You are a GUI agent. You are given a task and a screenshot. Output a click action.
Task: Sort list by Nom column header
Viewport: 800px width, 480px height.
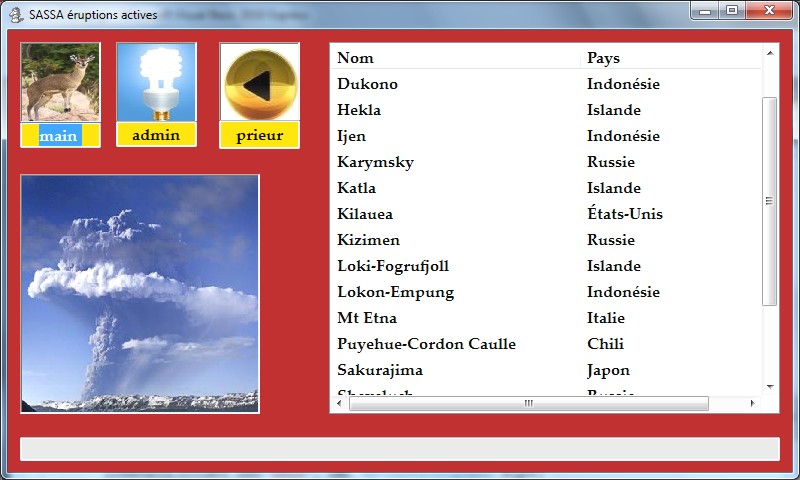(455, 58)
